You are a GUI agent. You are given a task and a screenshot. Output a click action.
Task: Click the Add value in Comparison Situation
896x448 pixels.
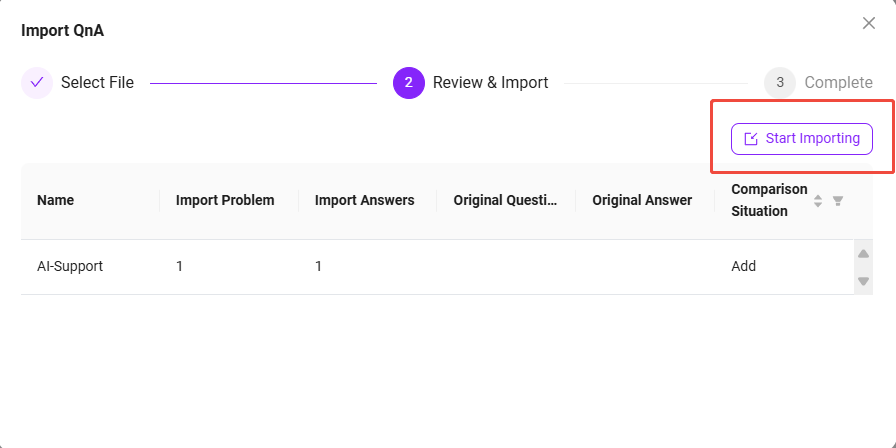pos(744,267)
